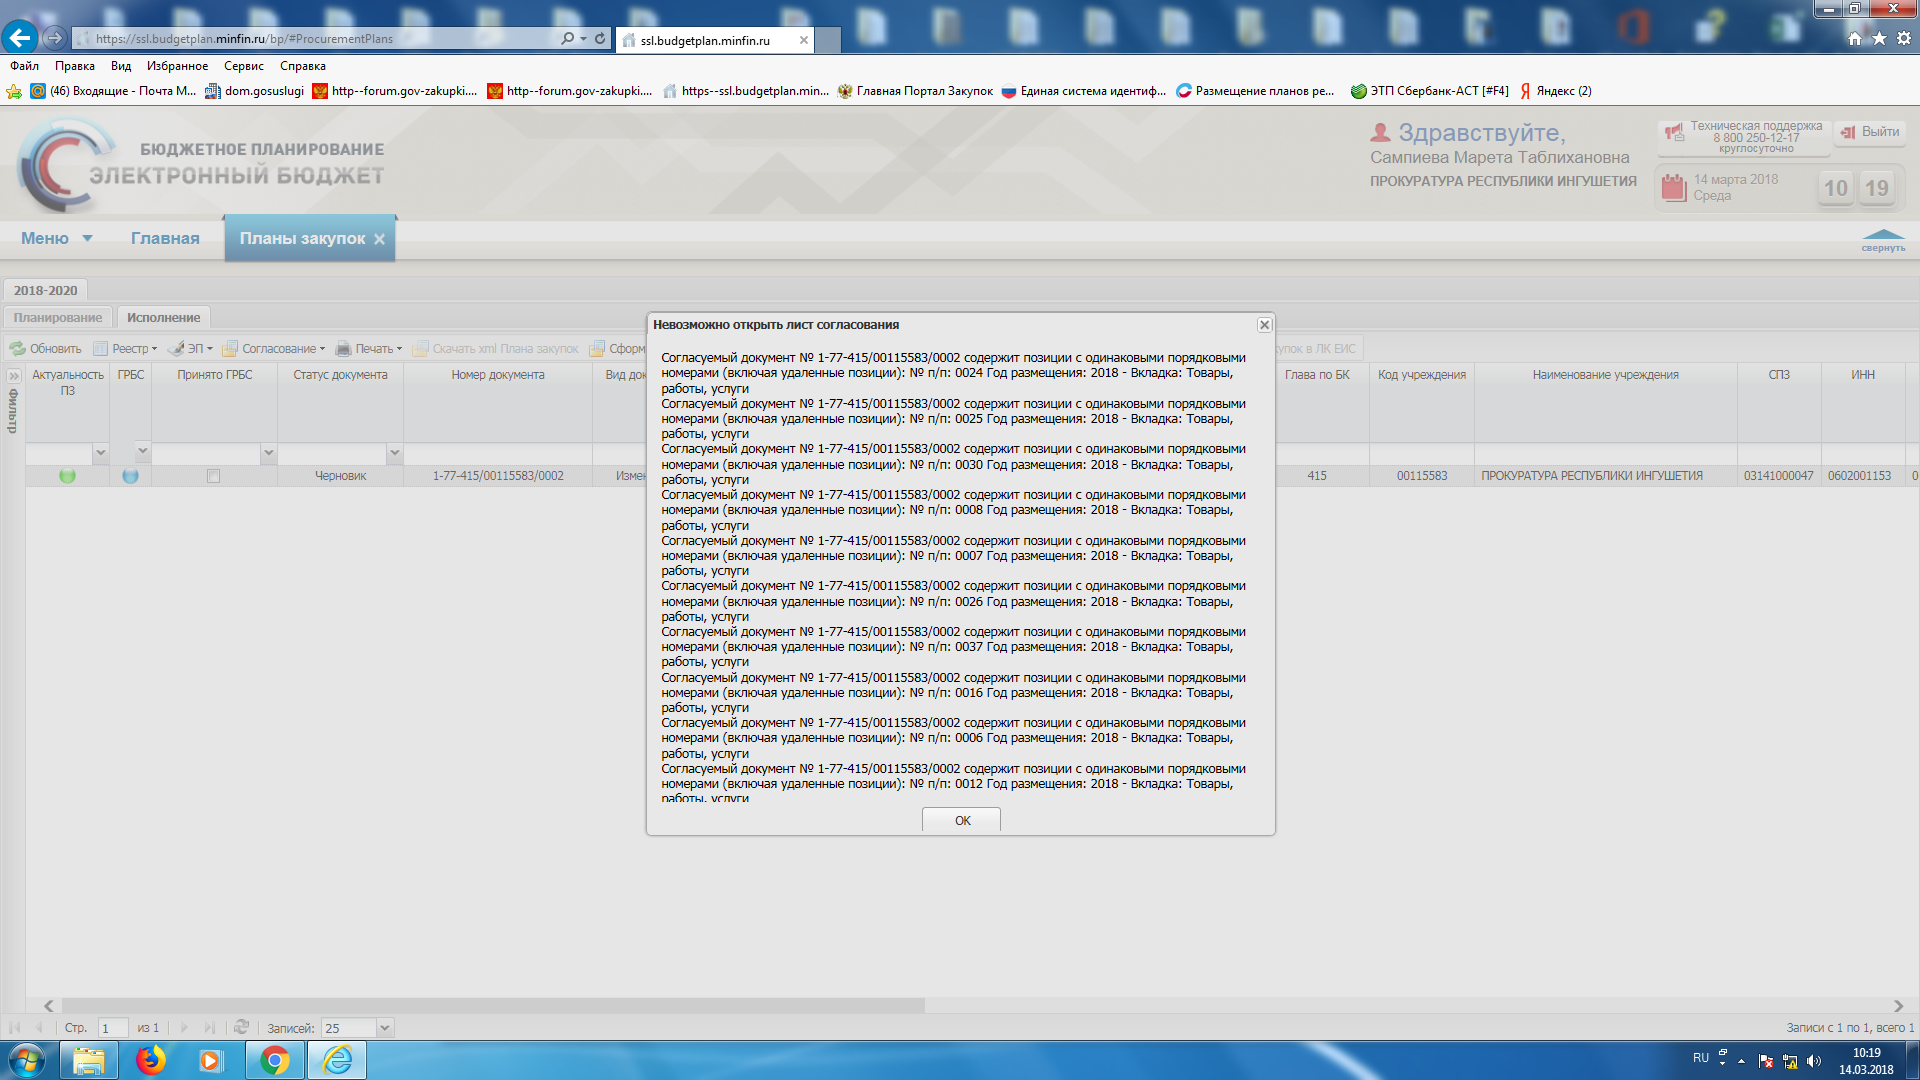Open Статус документа filter dropdown

tap(394, 453)
